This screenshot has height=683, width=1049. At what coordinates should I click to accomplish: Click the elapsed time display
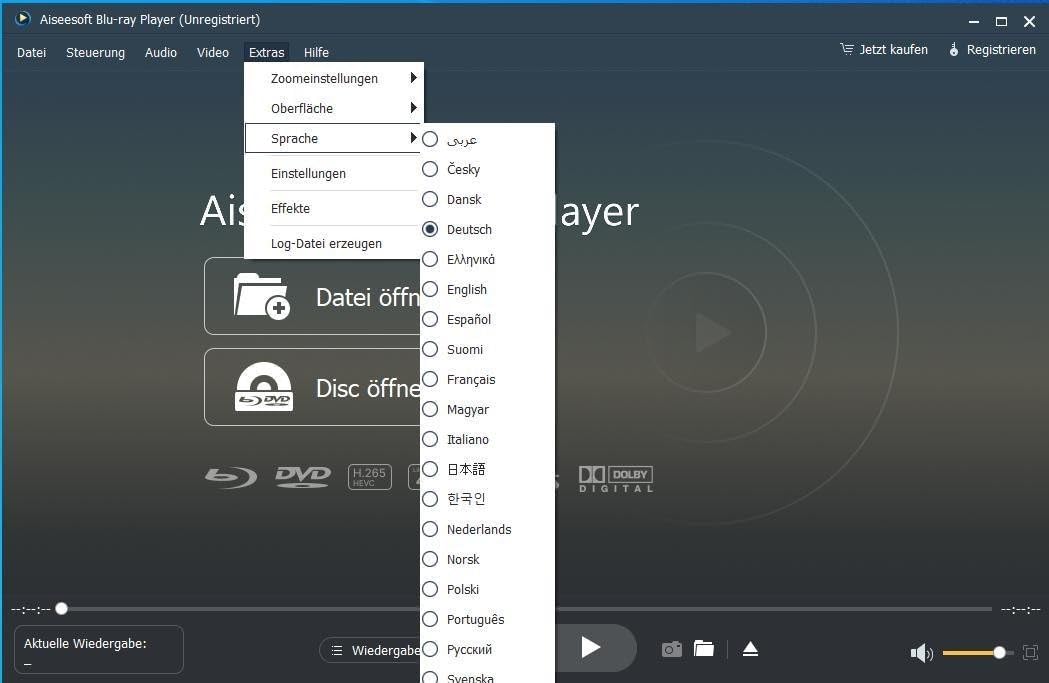pos(31,609)
